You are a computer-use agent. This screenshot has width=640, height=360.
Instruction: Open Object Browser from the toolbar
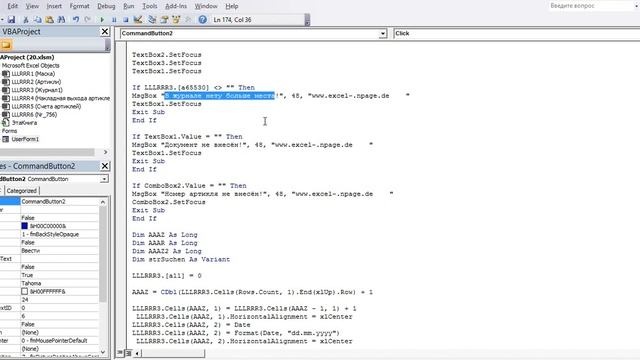[x=176, y=20]
